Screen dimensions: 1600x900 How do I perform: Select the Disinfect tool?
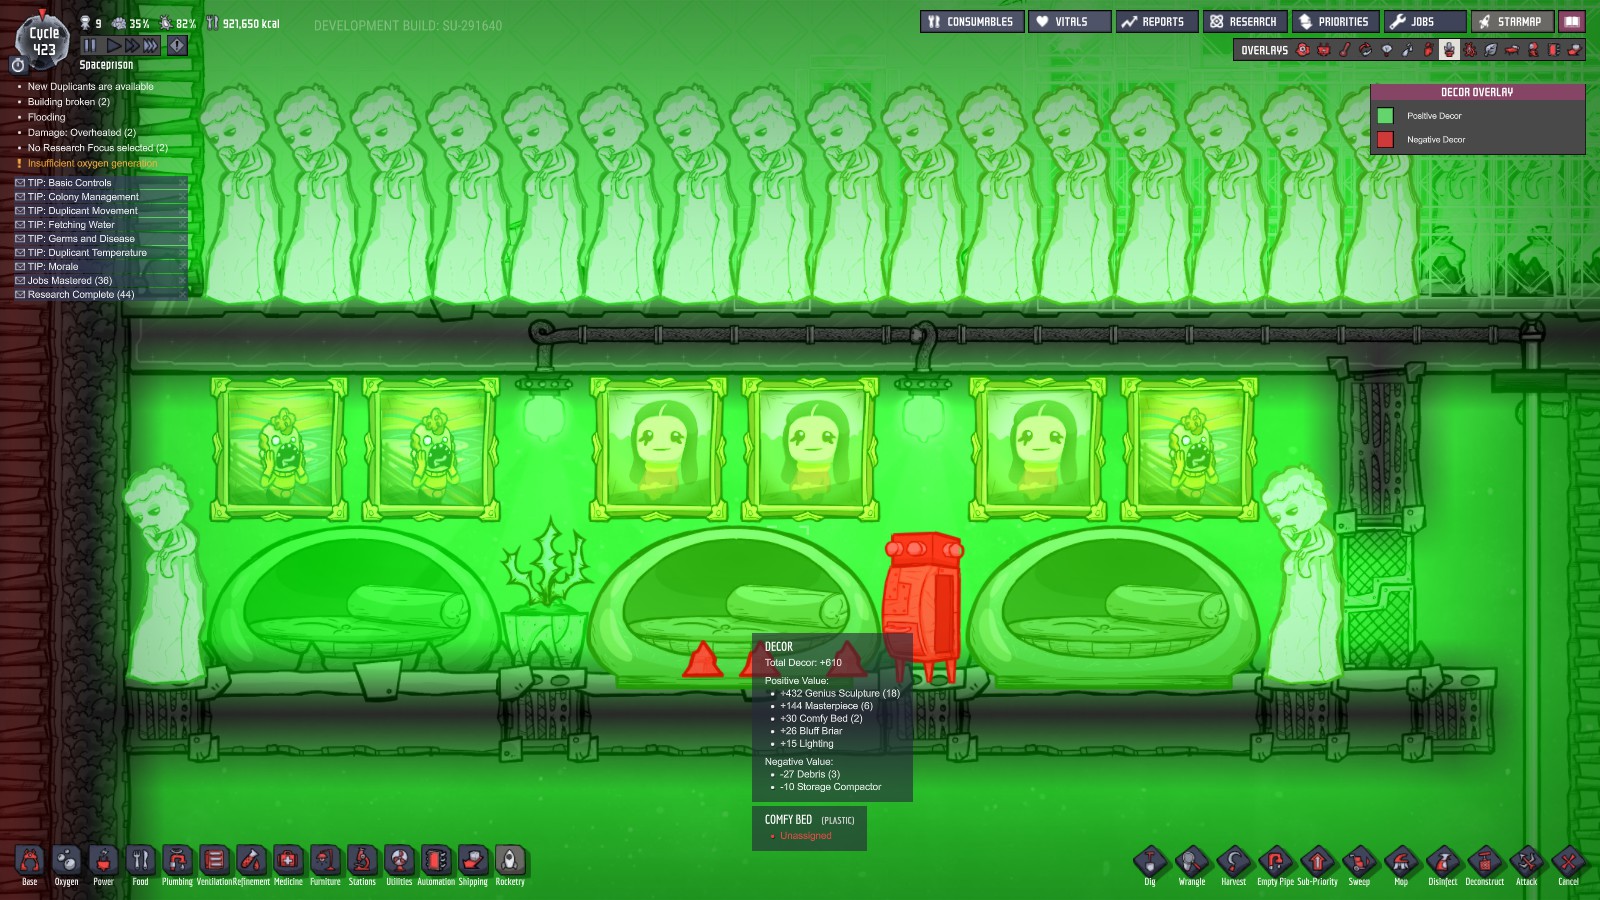point(1443,862)
